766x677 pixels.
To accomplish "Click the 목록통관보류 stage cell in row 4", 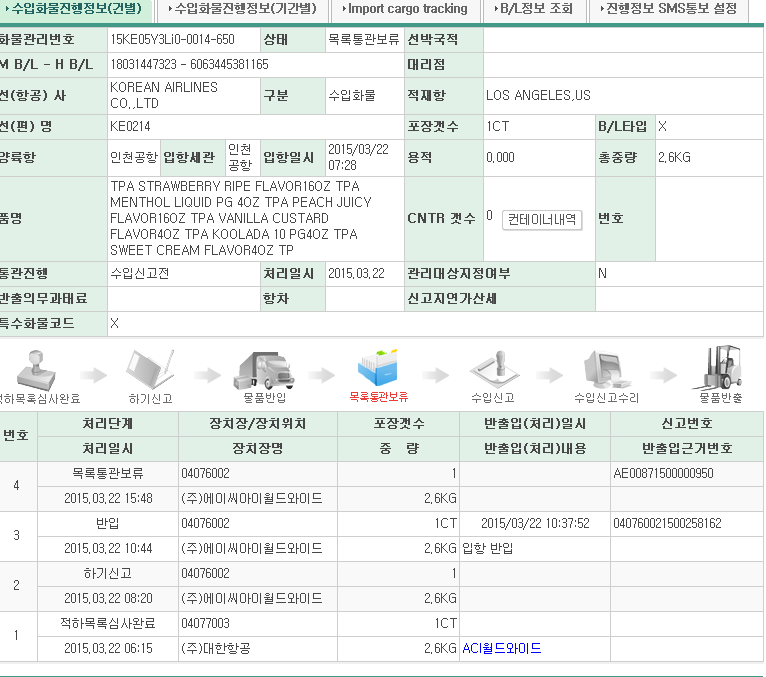I will [x=108, y=473].
